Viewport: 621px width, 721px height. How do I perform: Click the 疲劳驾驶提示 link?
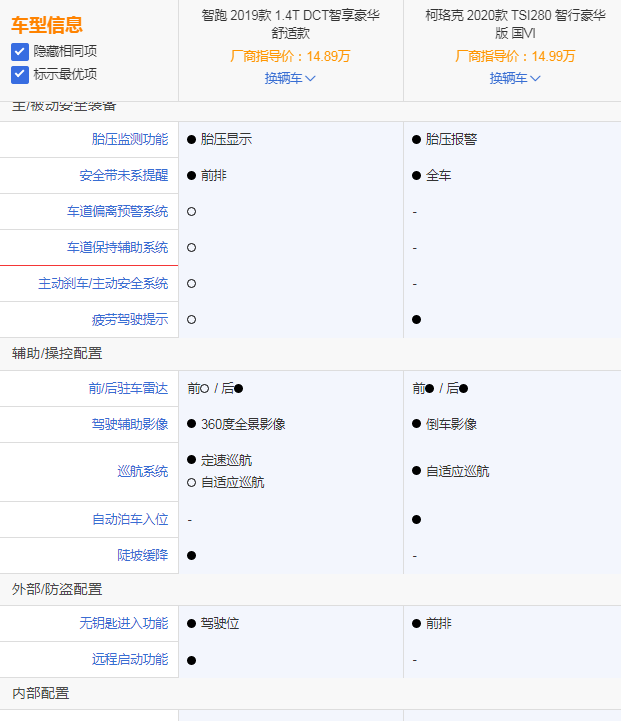130,319
